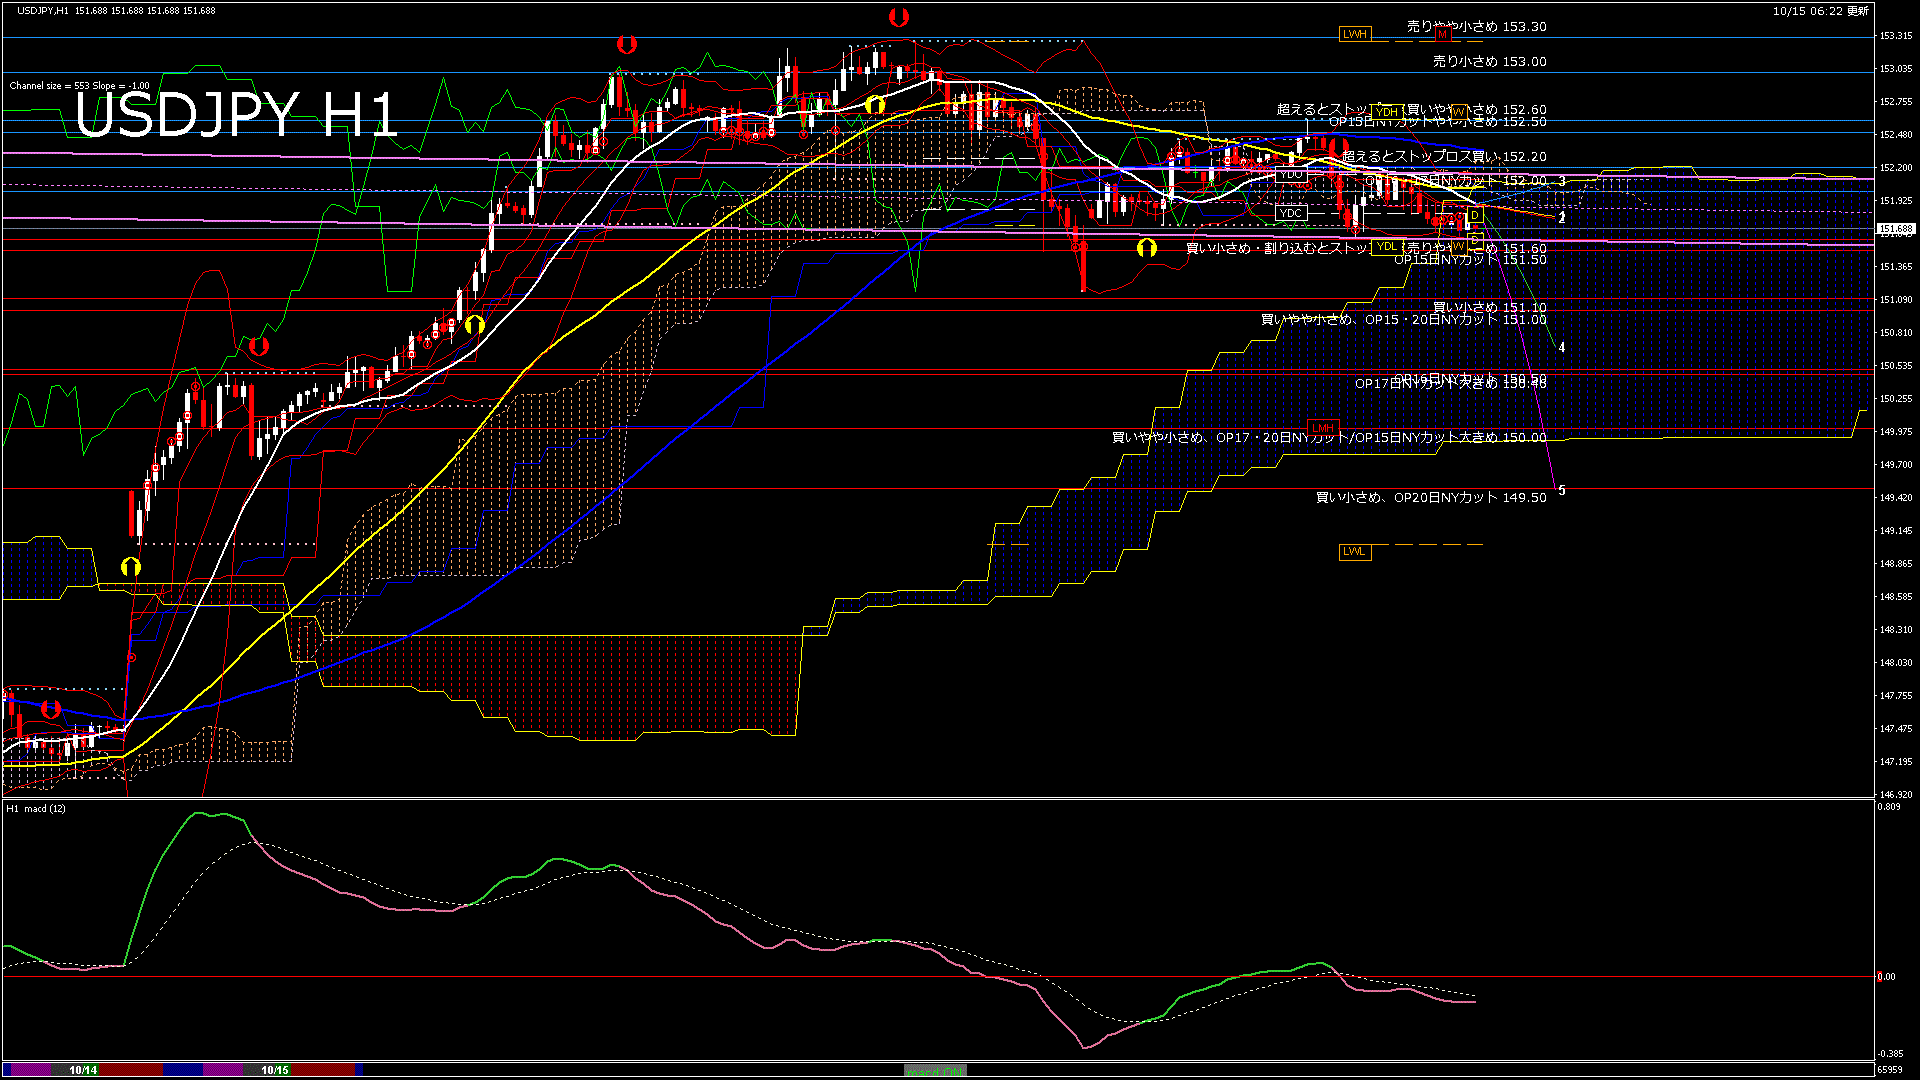Click the Channel size Slope text label
1920x1080 pixels.
click(x=79, y=86)
